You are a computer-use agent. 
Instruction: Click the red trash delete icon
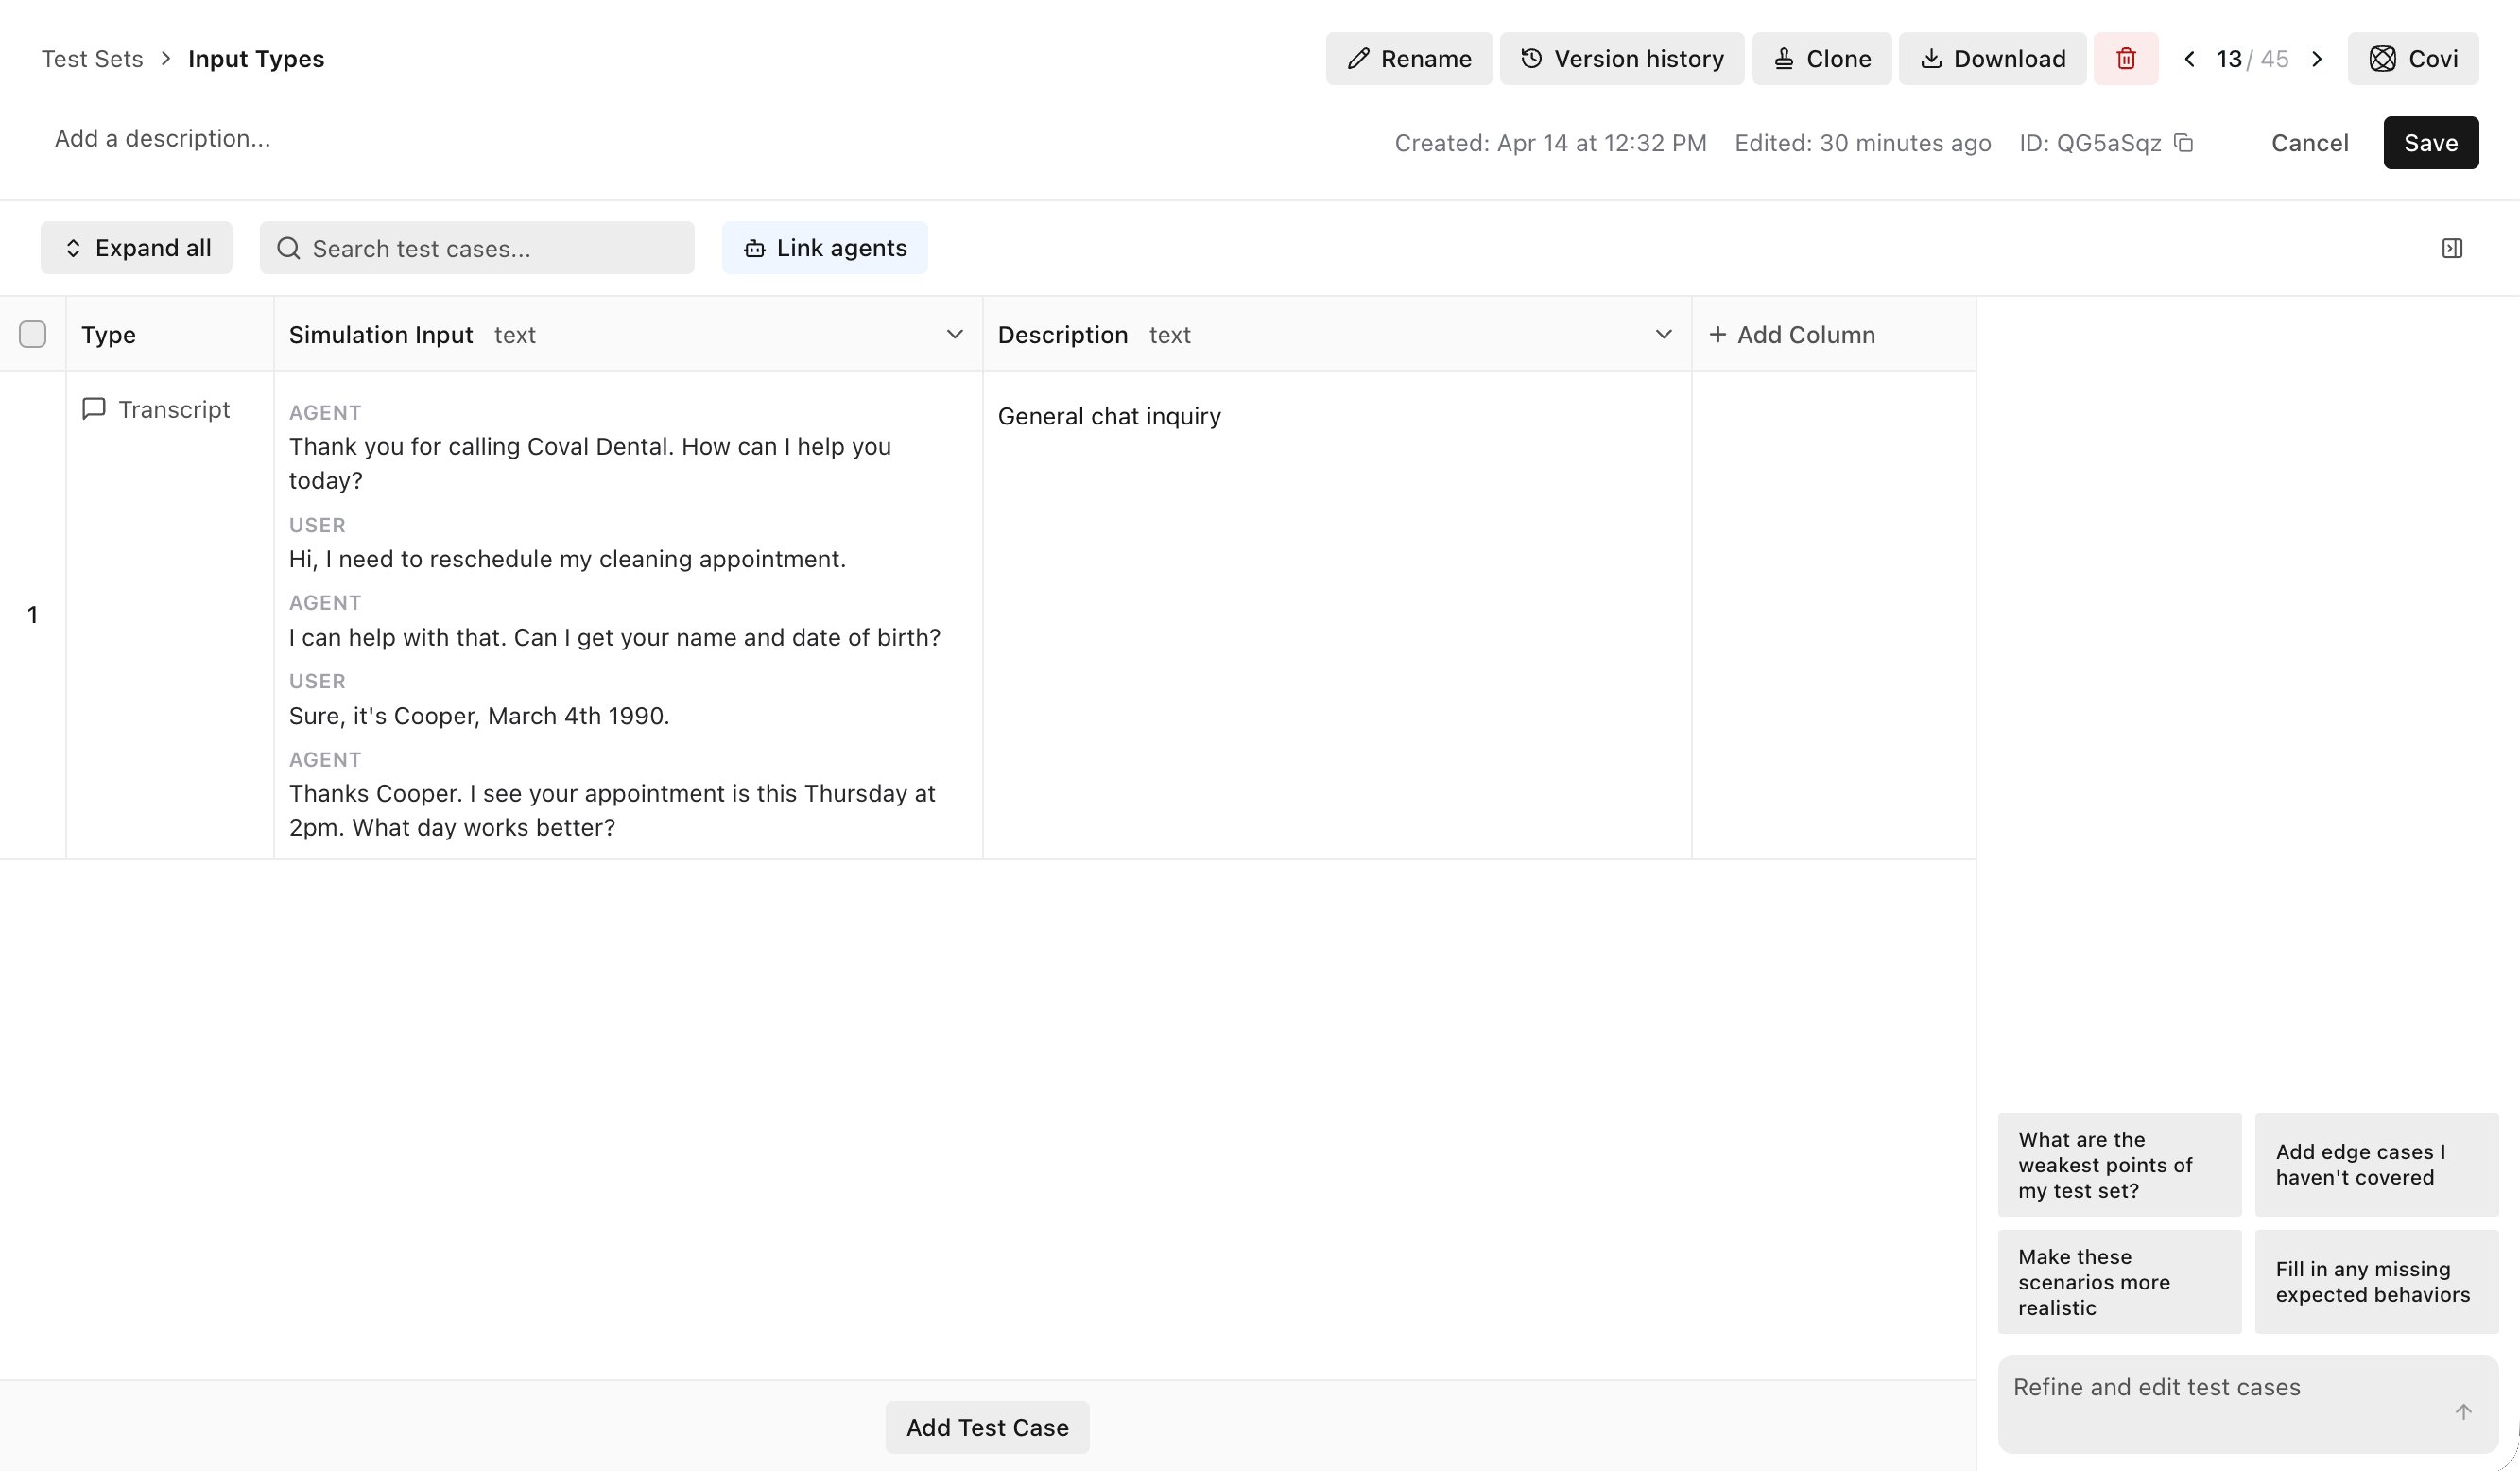(x=2126, y=59)
